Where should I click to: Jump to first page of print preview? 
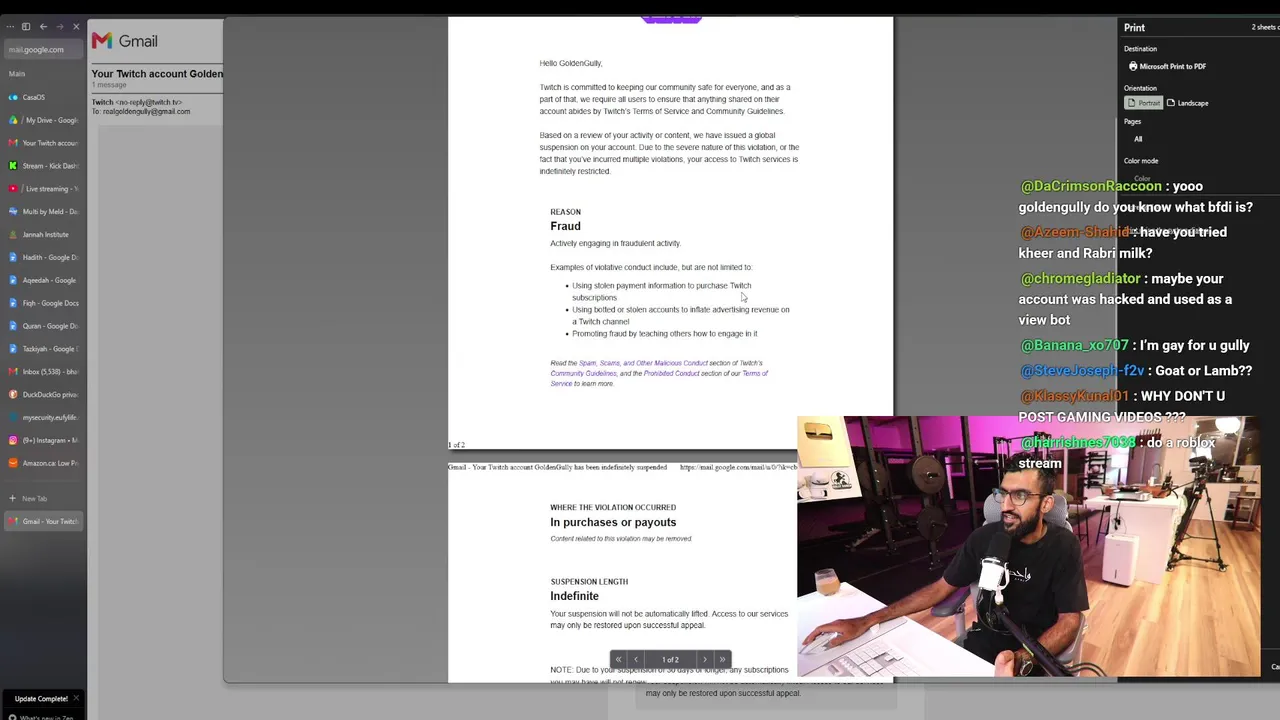pos(618,659)
